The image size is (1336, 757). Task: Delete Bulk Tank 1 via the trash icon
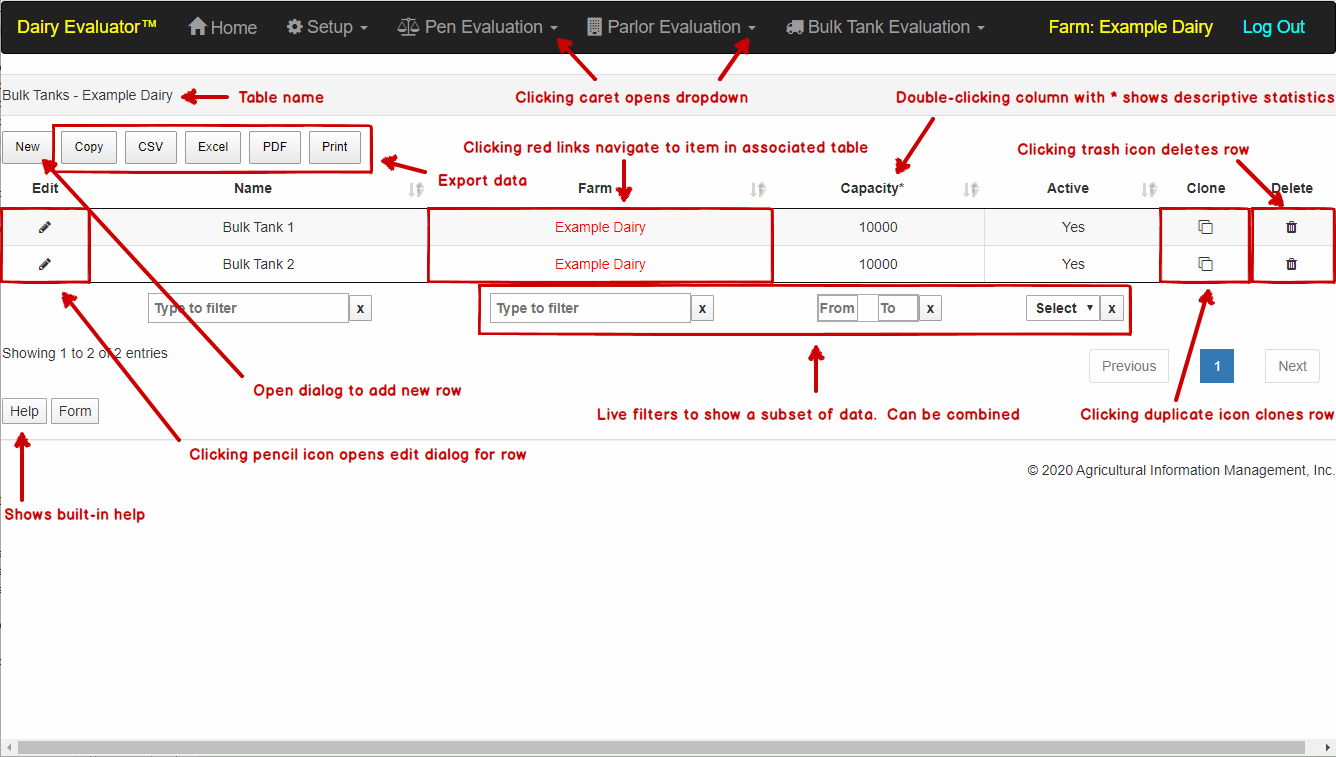(x=1291, y=227)
